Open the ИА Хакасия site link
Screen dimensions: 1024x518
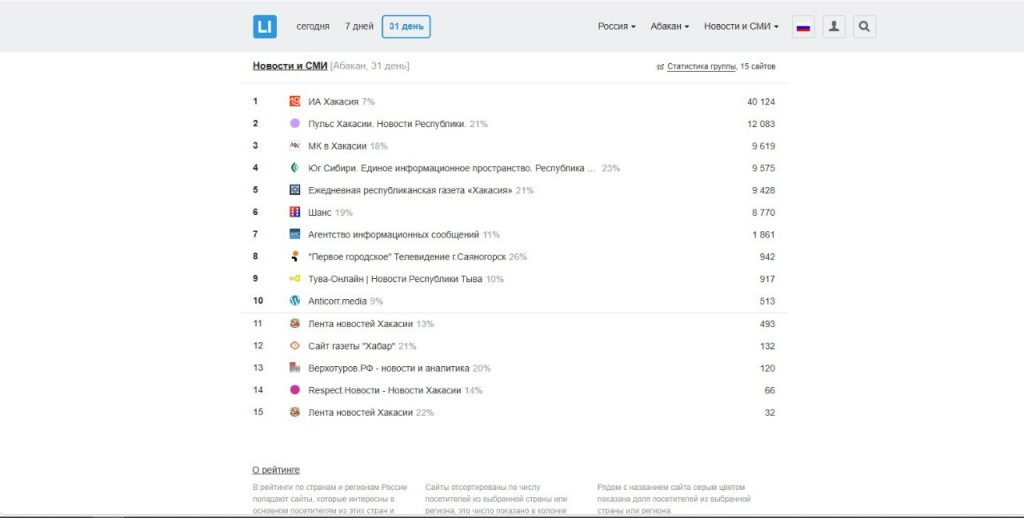(333, 102)
